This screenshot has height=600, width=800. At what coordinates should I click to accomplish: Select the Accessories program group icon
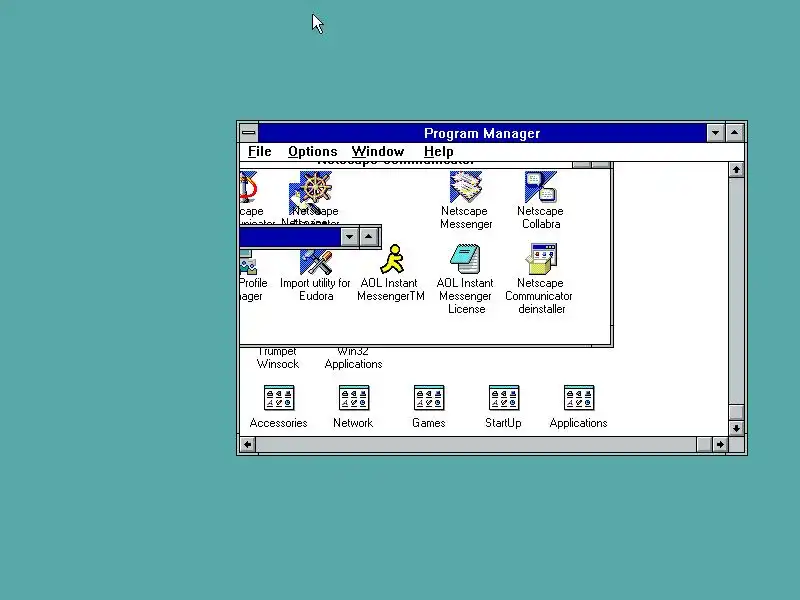click(279, 398)
